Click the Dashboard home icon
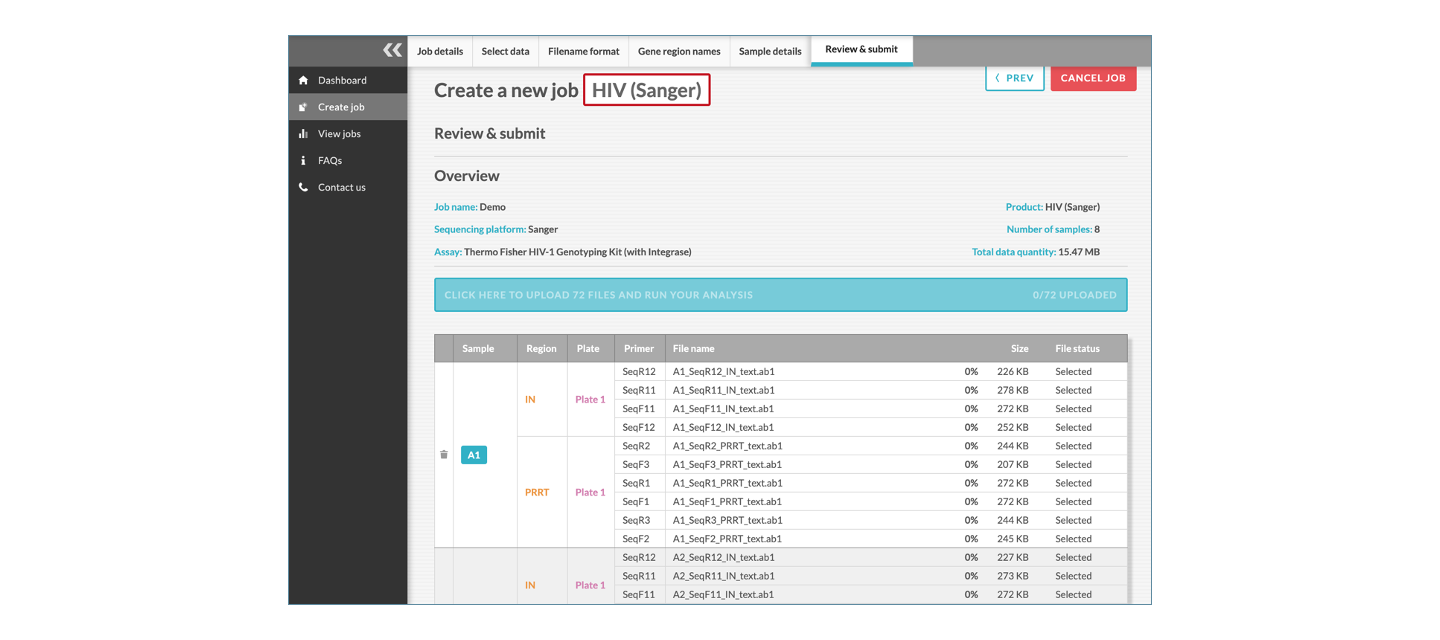This screenshot has height=640, width=1440. point(303,80)
